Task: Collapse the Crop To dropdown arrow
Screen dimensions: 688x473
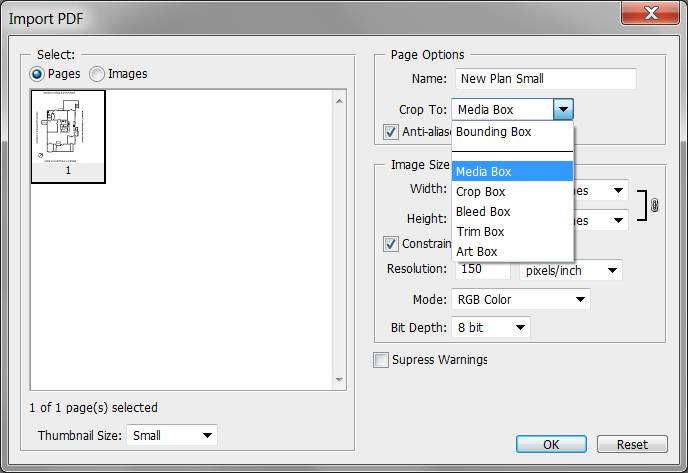Action: coord(564,109)
